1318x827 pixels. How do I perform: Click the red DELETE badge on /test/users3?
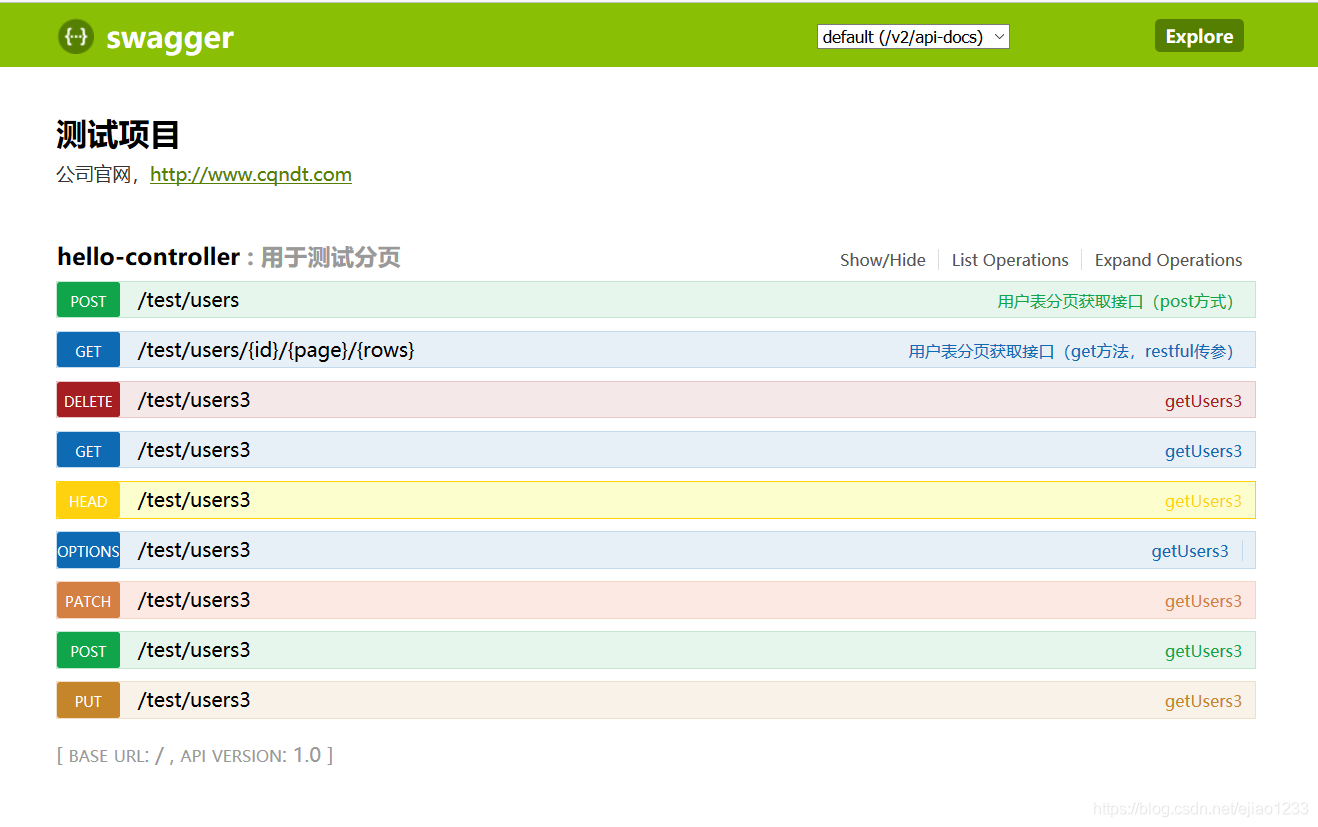tap(87, 400)
